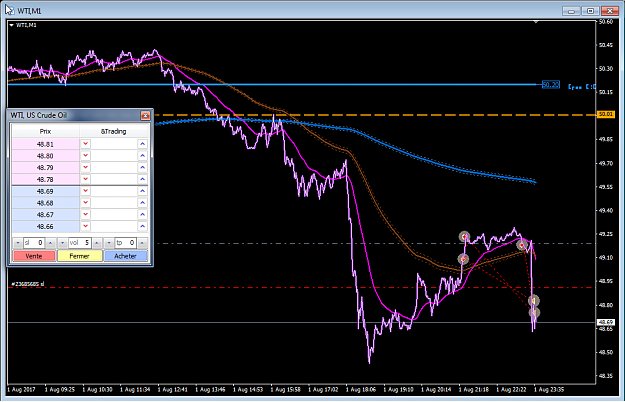Click blue buy arrow on 48.80 row
The image size is (625, 402).
(x=143, y=155)
